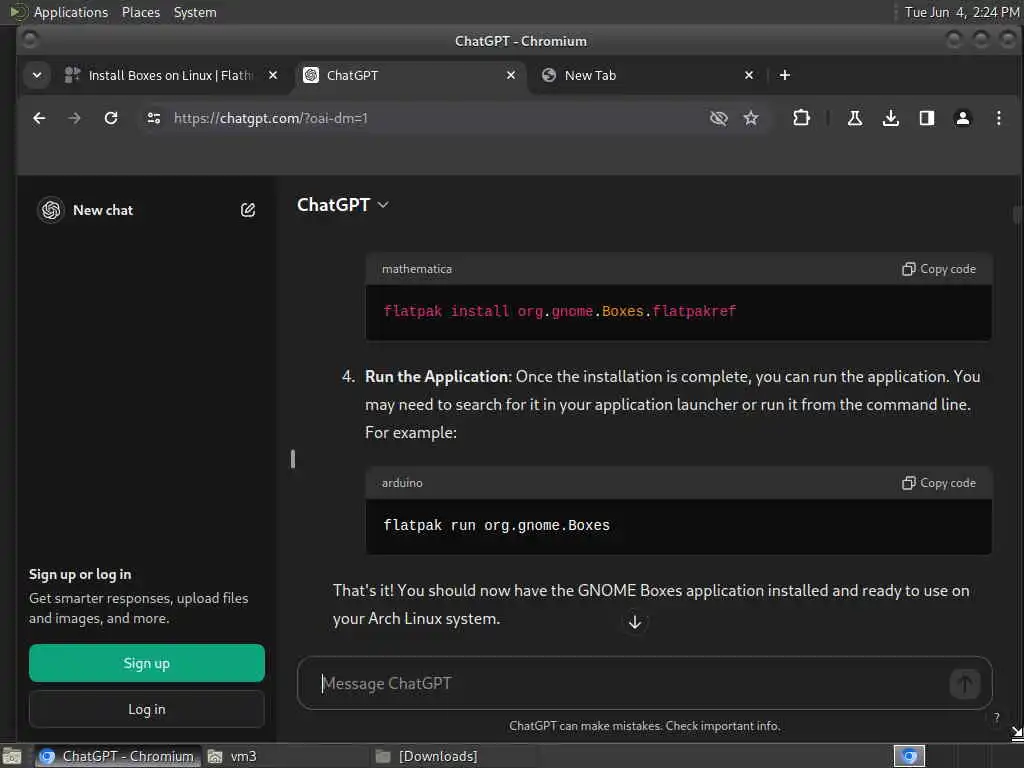
Task: Switch to Install Boxes on Linux tab
Action: (171, 75)
